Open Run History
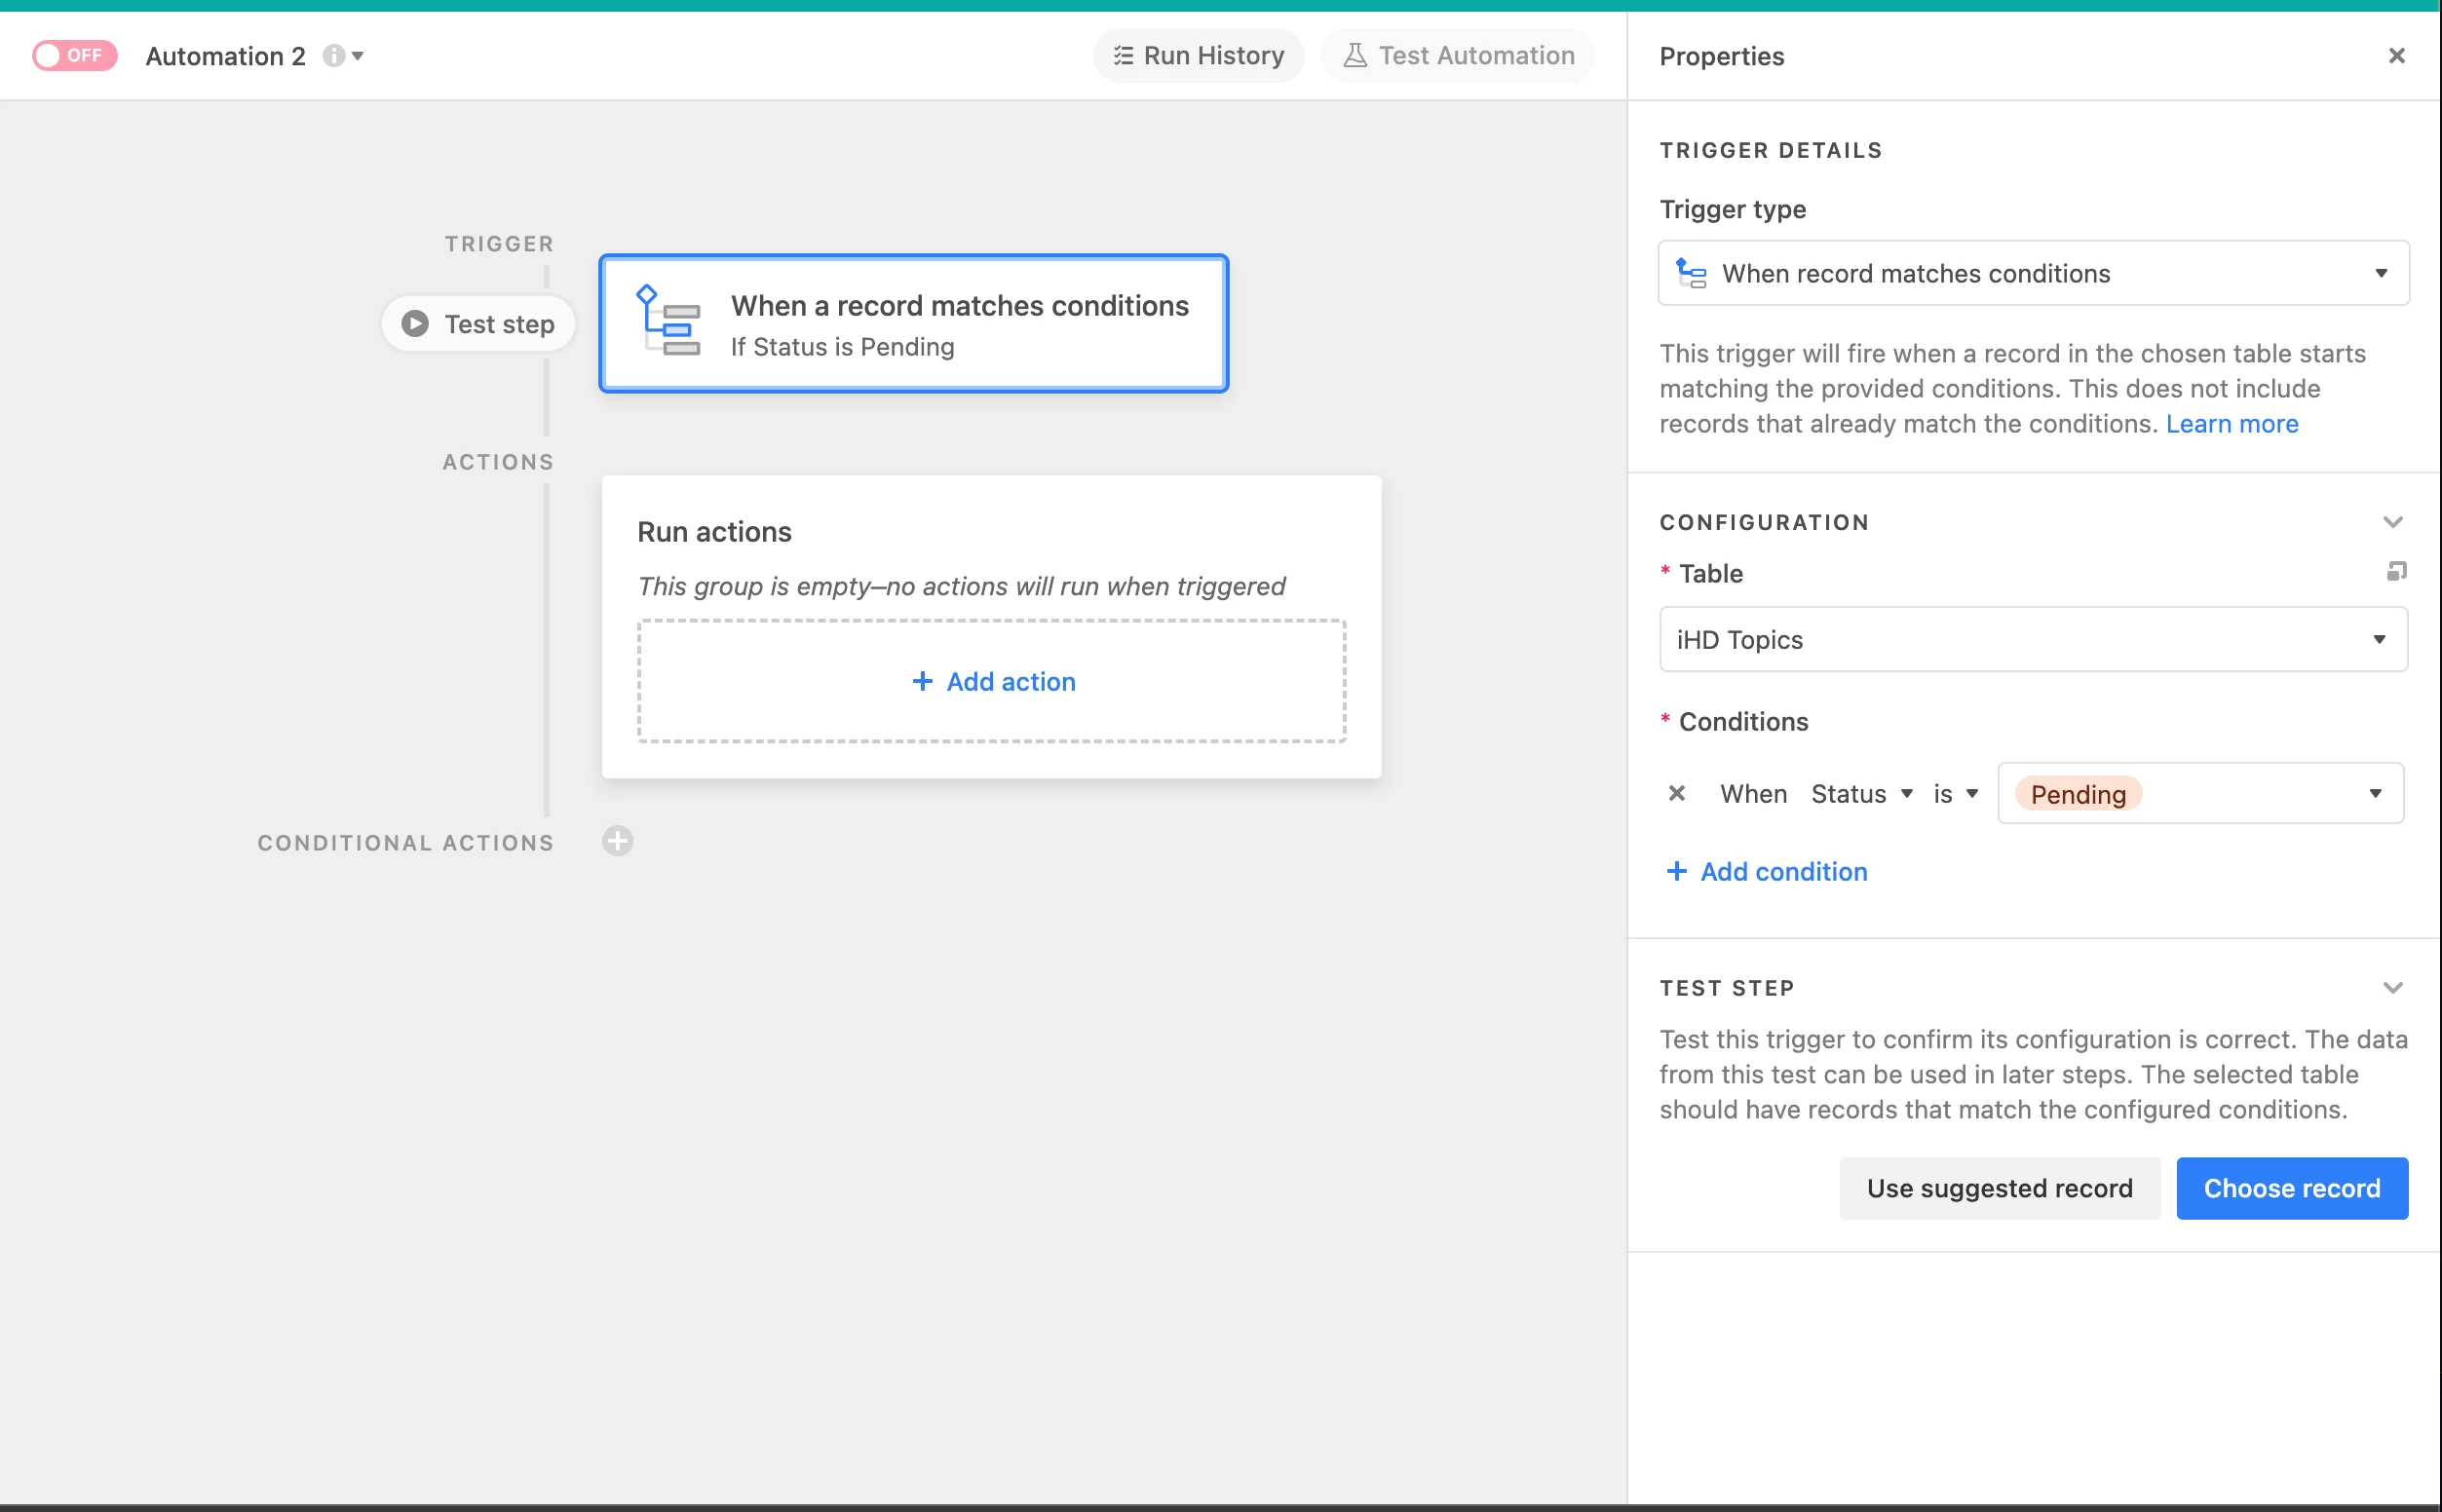2442x1512 pixels. 1198,55
